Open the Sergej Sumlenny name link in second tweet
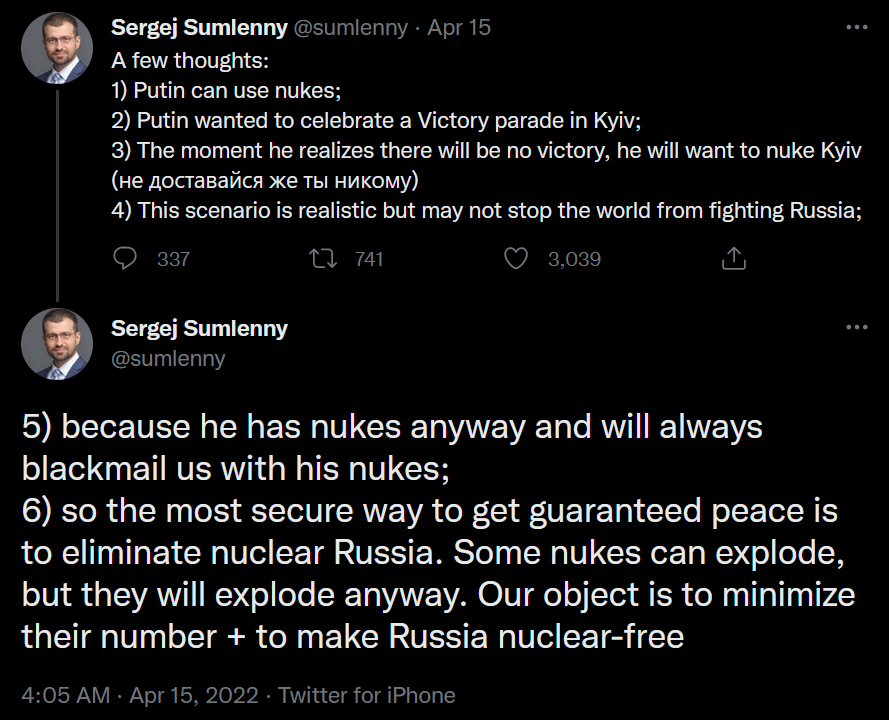 tap(199, 328)
